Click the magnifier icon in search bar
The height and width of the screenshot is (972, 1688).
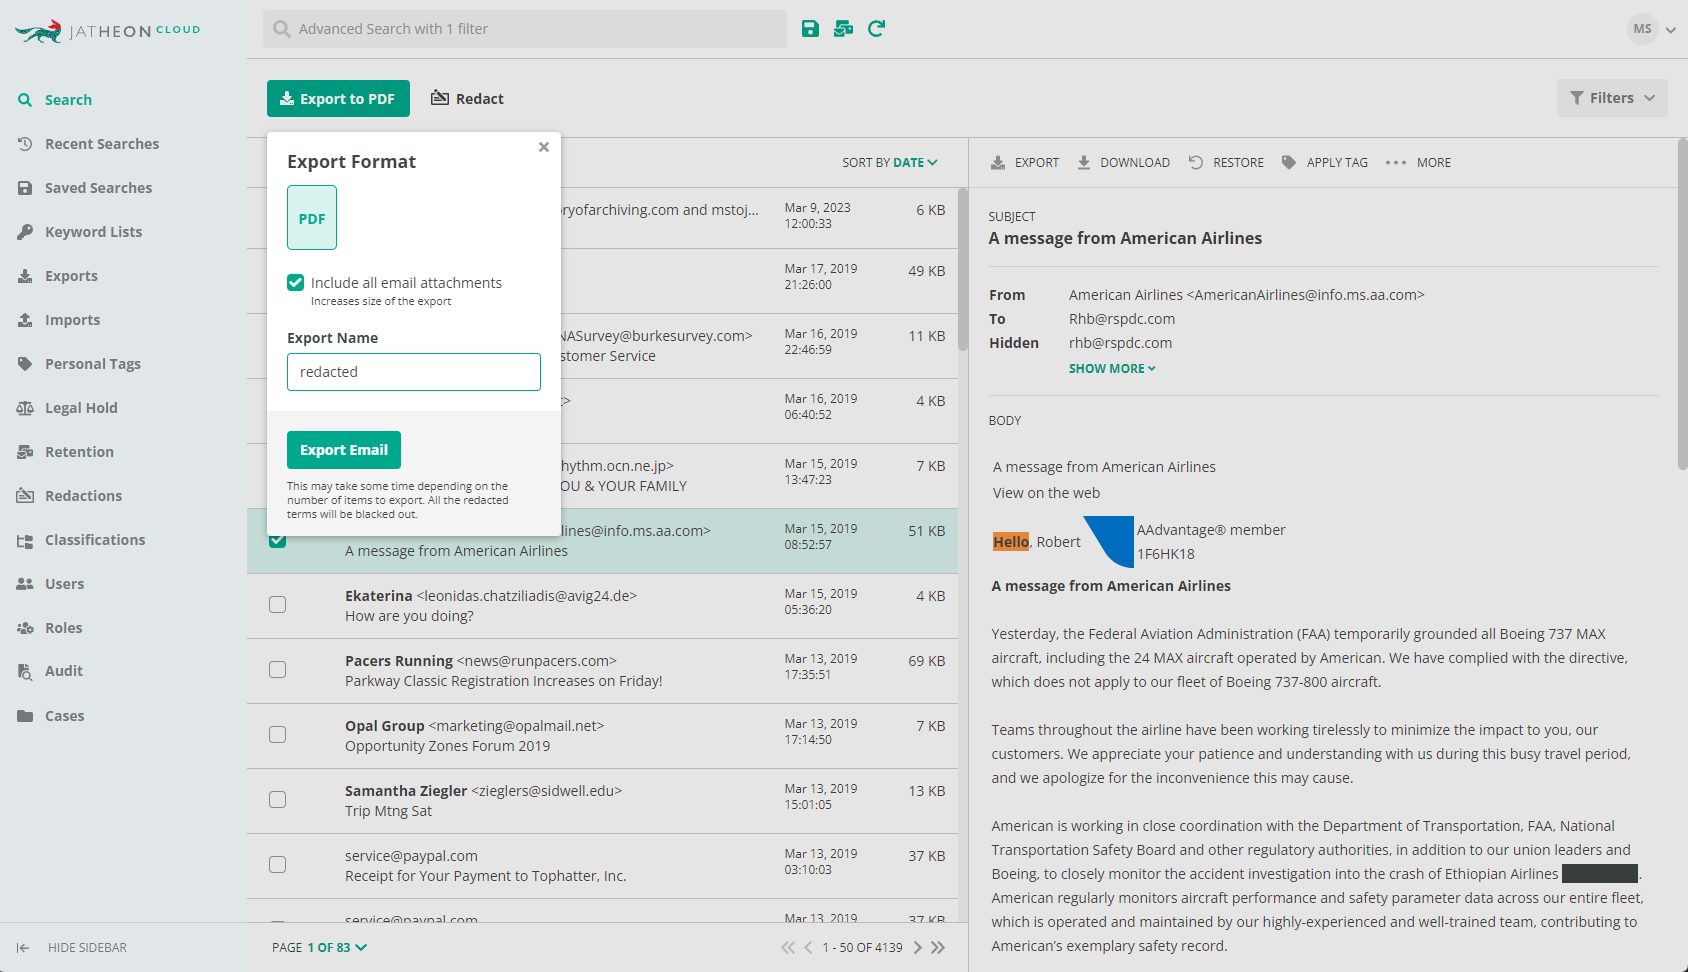[282, 29]
